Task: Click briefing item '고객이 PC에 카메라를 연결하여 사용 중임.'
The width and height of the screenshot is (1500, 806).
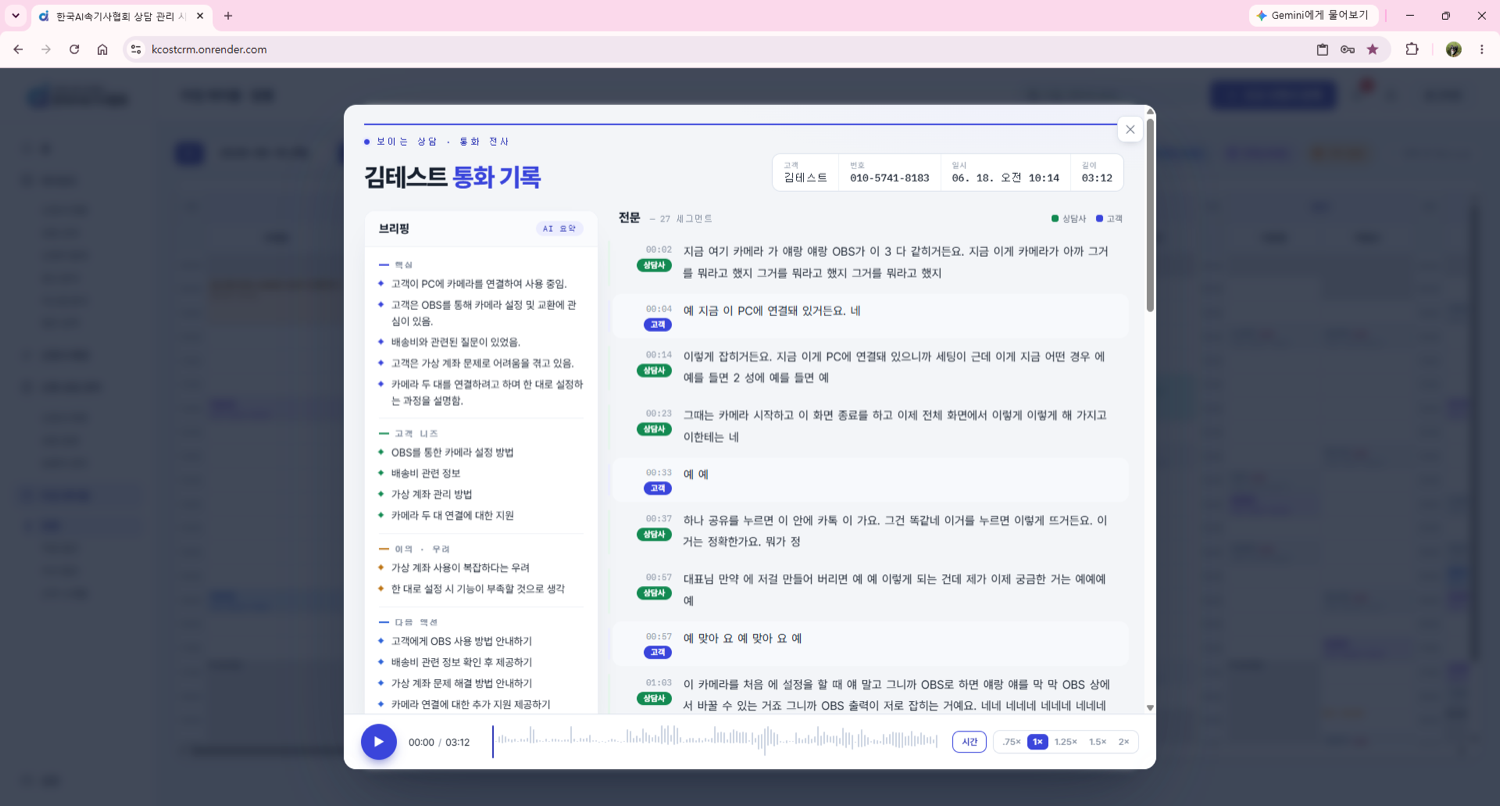Action: tap(478, 284)
